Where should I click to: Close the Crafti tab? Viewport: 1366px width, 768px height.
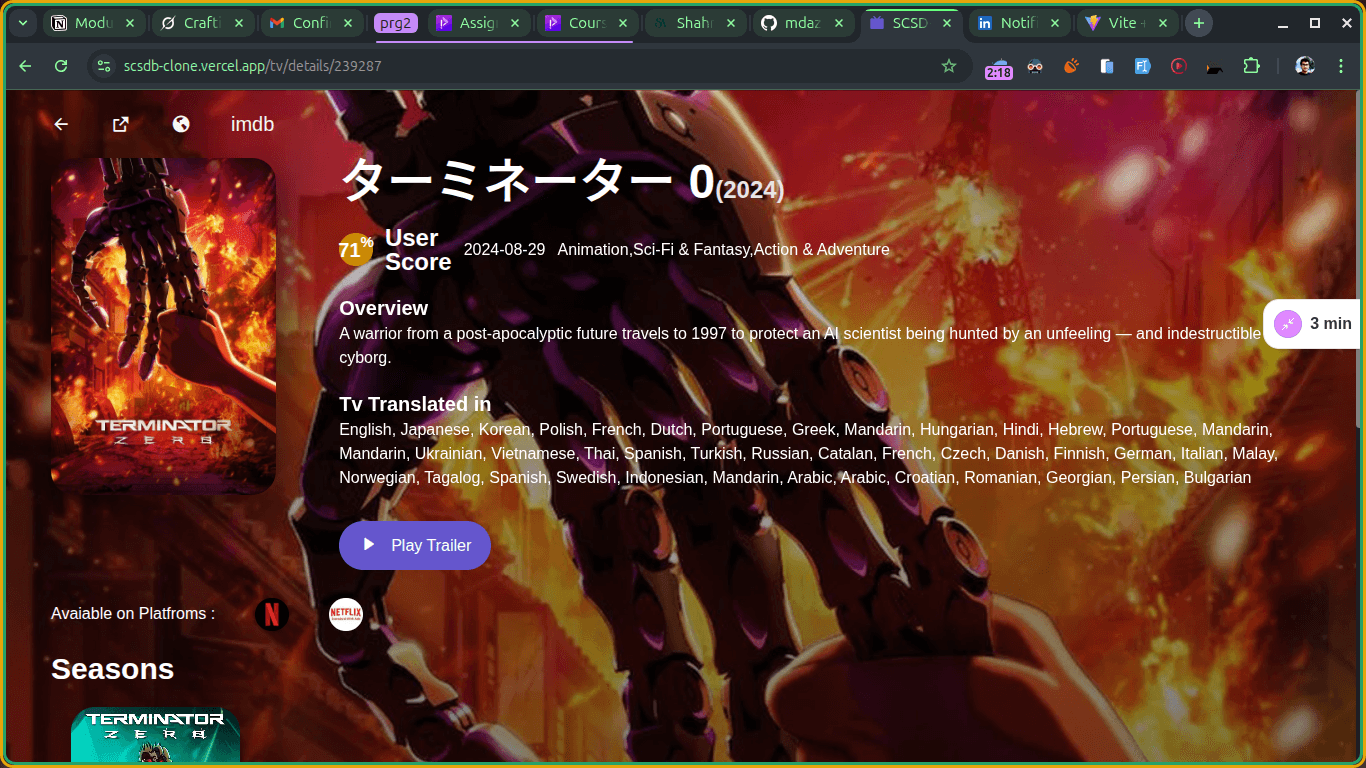(239, 23)
